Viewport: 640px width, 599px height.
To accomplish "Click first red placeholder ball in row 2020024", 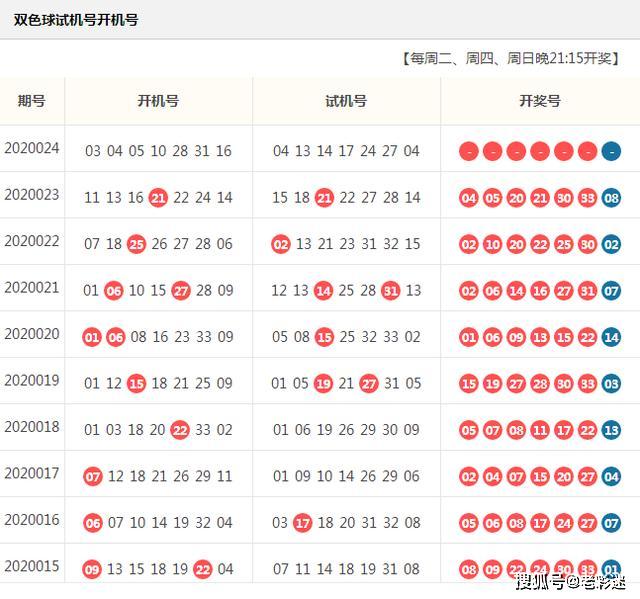I will pos(469,151).
